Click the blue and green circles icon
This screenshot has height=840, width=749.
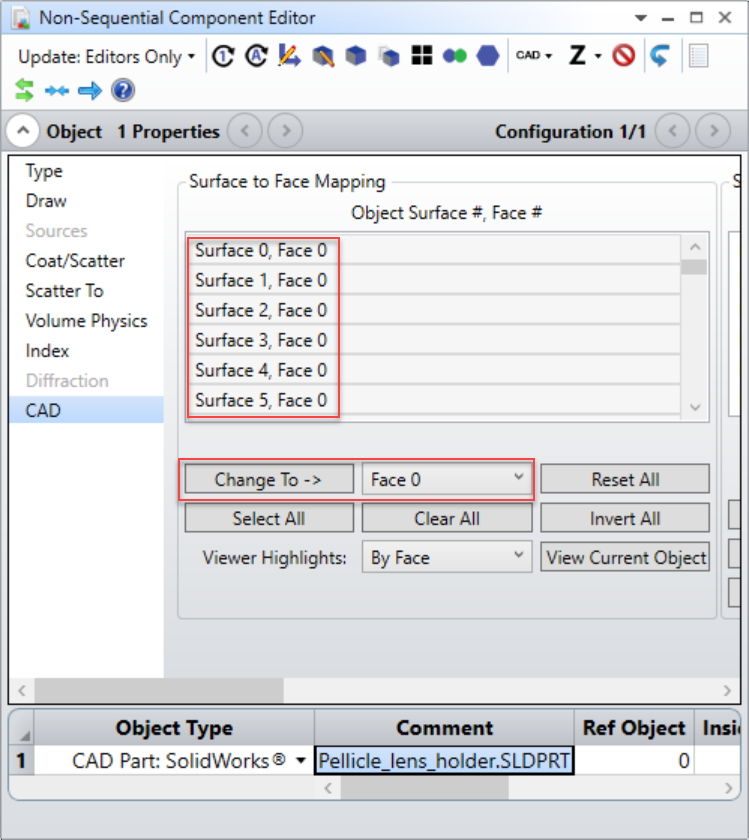pyautogui.click(x=455, y=56)
